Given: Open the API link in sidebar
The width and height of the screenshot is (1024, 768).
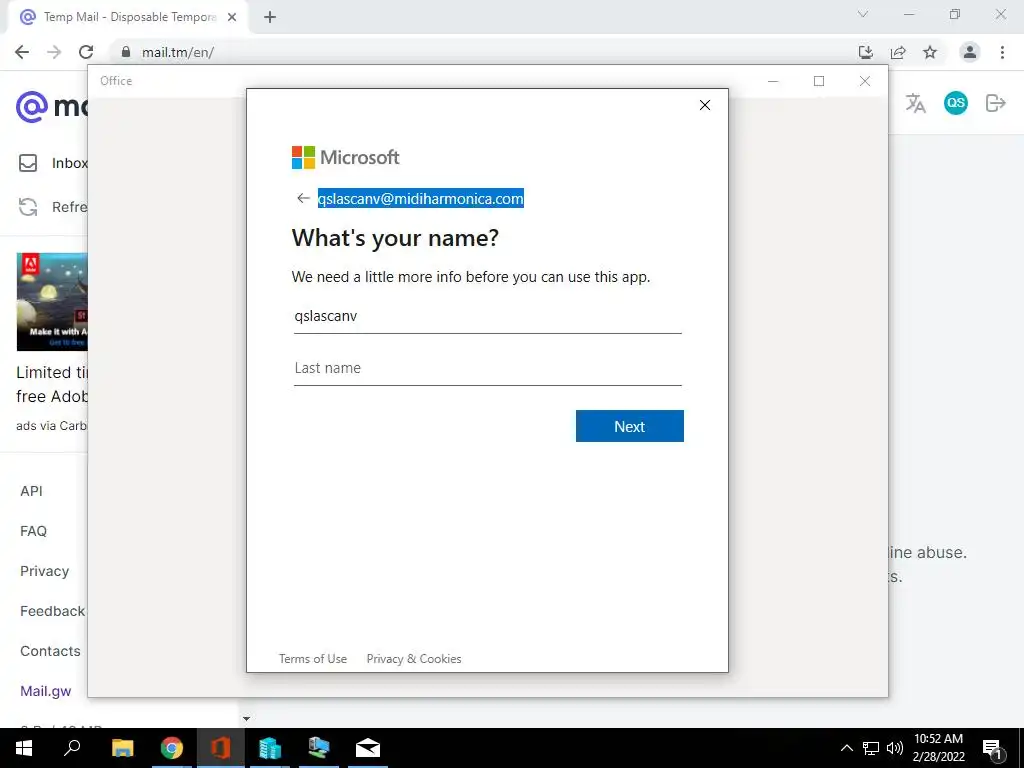Looking at the screenshot, I should [31, 491].
